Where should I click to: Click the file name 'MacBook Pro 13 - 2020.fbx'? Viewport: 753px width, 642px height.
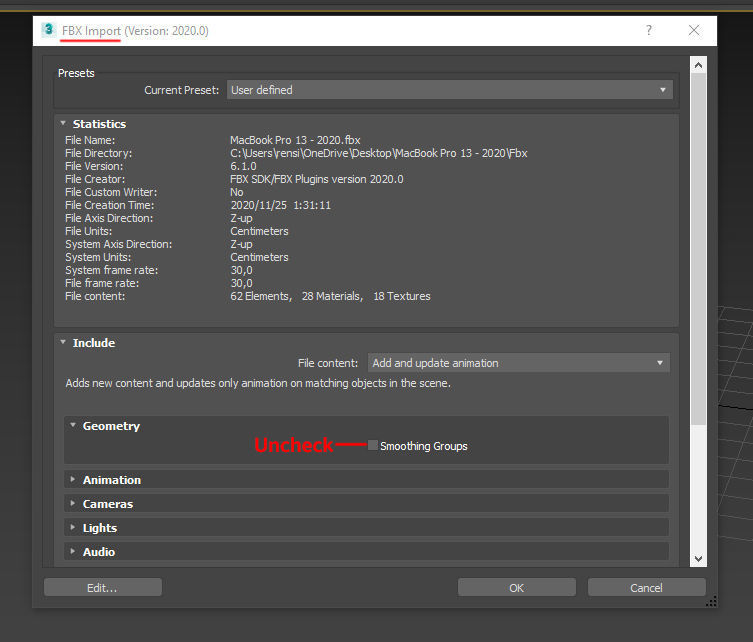[295, 140]
